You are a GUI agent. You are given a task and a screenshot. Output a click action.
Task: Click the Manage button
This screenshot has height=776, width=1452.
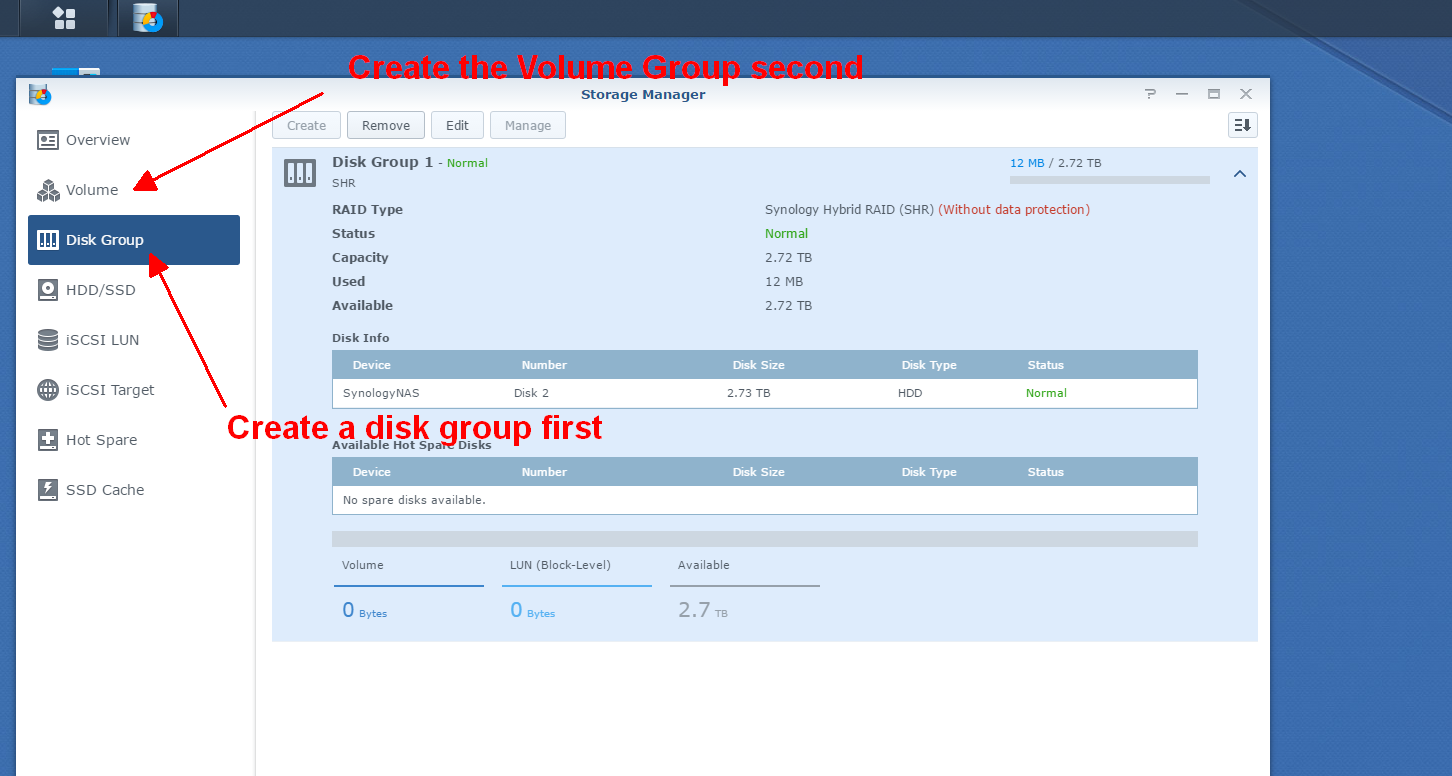[528, 125]
